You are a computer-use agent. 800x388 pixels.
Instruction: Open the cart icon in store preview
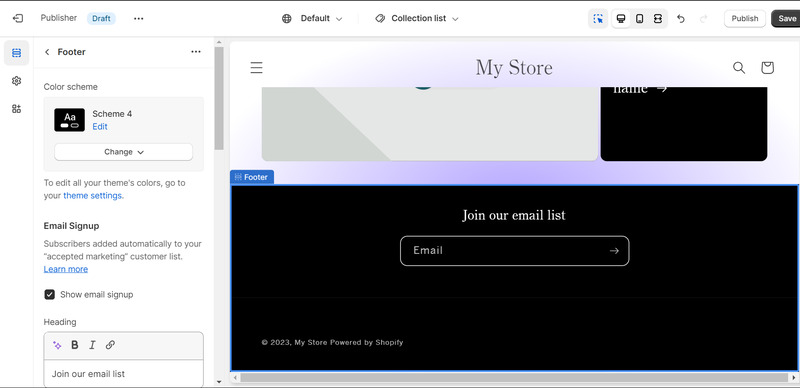pyautogui.click(x=767, y=67)
